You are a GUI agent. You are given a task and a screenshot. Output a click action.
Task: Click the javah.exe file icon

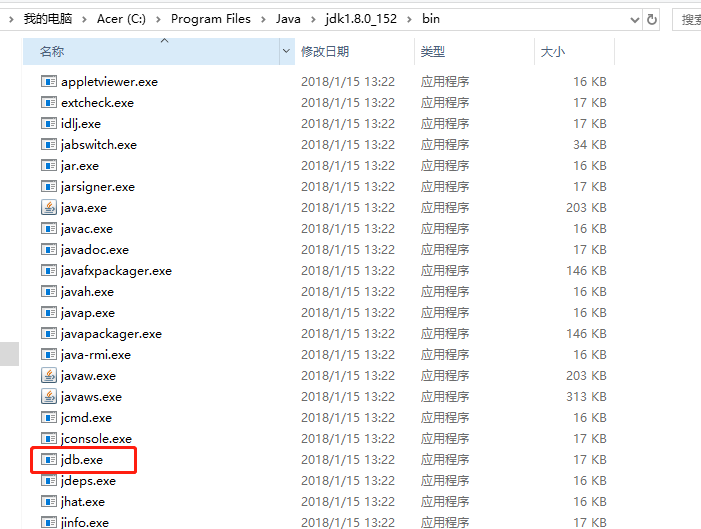click(x=49, y=292)
